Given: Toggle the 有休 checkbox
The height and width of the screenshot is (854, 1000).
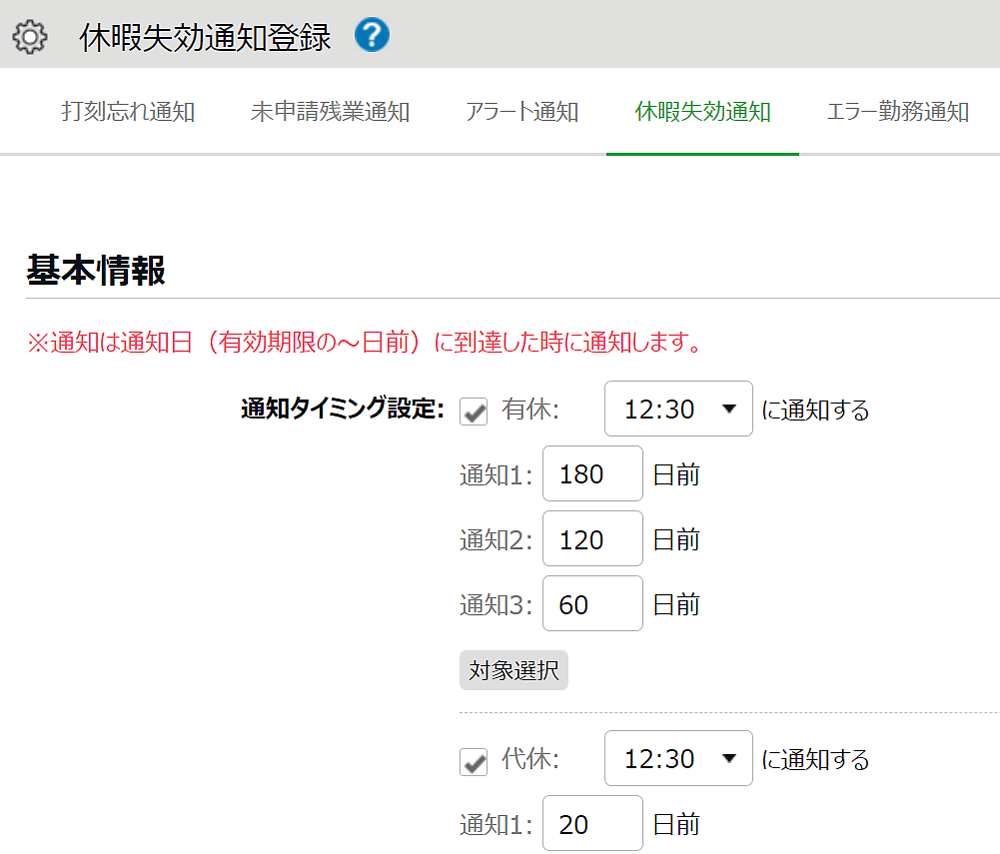Looking at the screenshot, I should click(473, 411).
